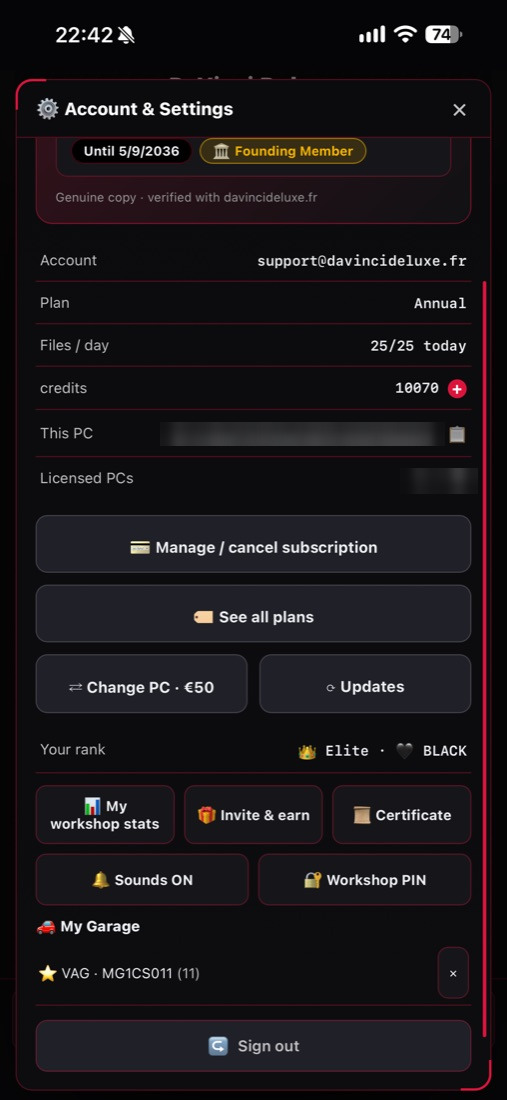The width and height of the screenshot is (507, 1100).
Task: Open Manage / cancel subscription
Action: coord(253,544)
